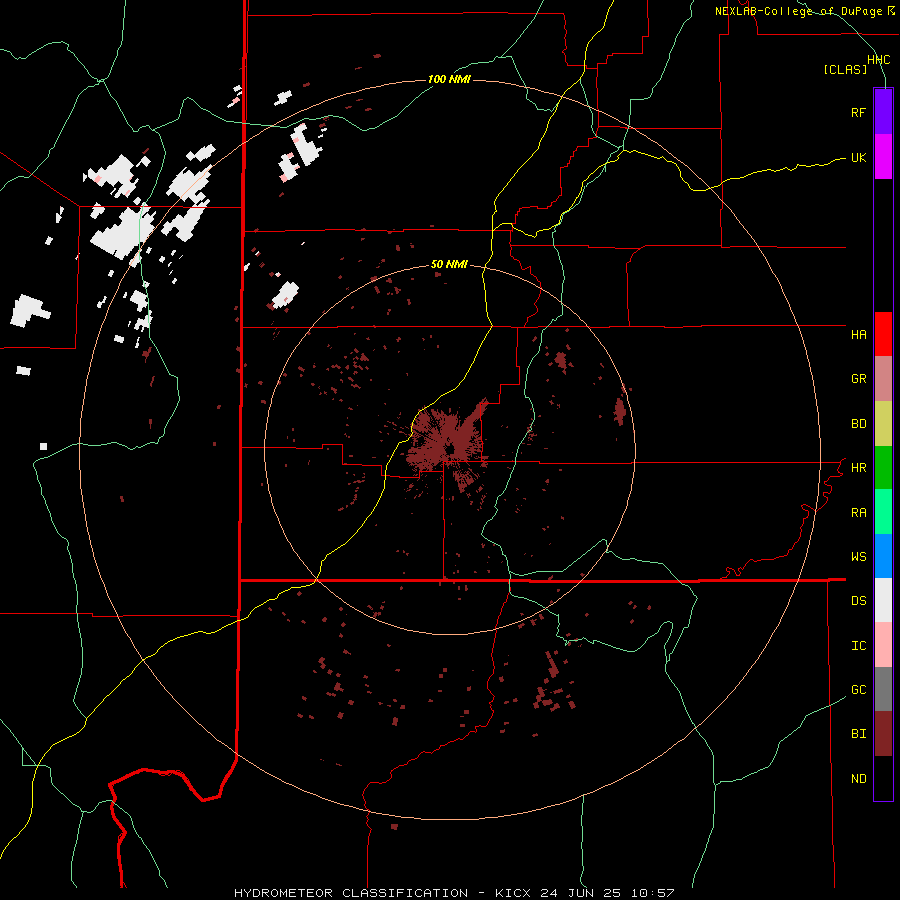
Task: Click the 'RA' legend label
Action: tap(858, 513)
